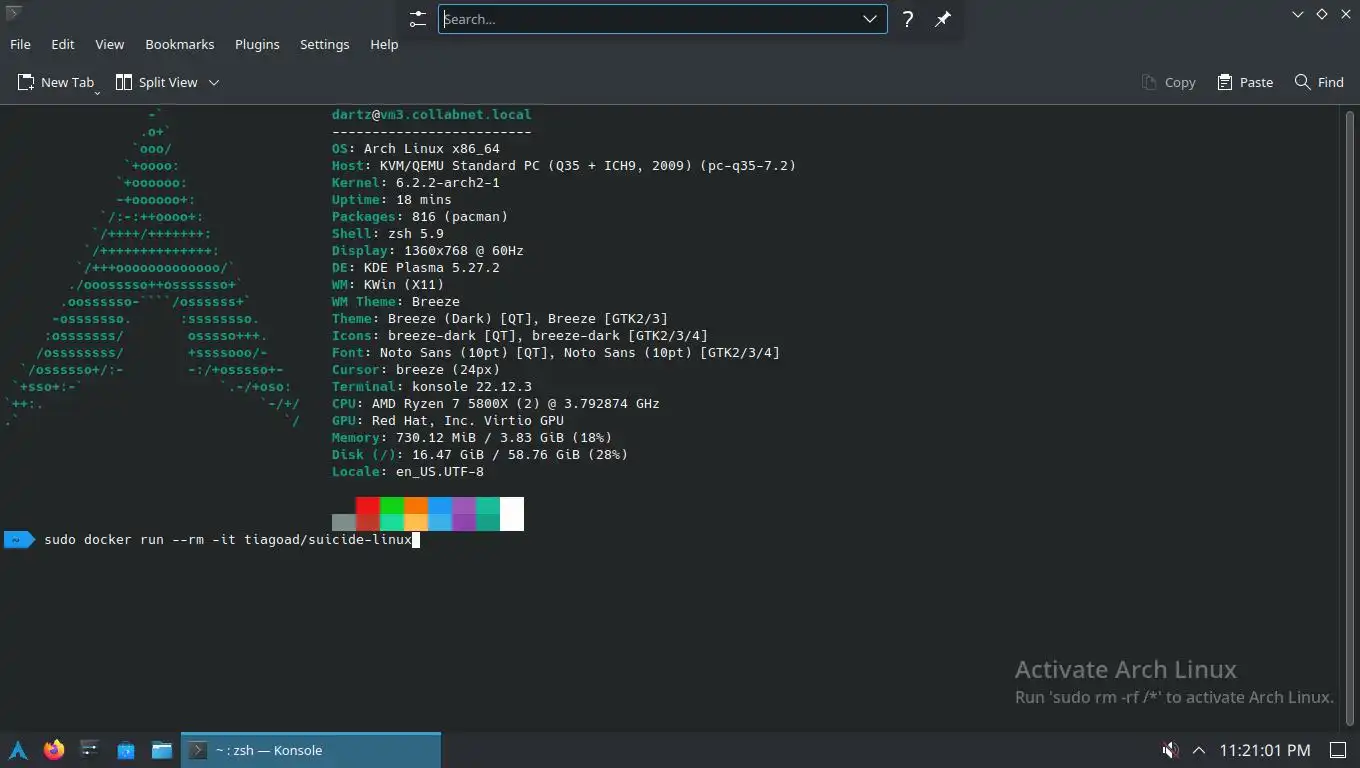The width and height of the screenshot is (1360, 768).
Task: Close the Konsole window
Action: click(1344, 14)
